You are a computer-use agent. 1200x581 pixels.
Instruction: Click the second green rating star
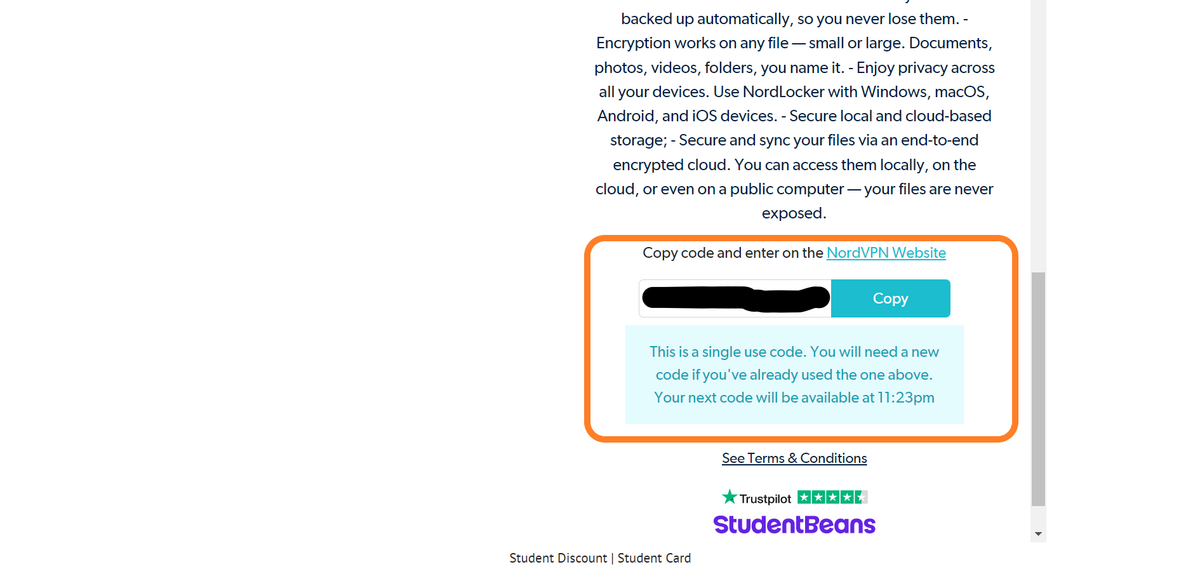tap(819, 497)
